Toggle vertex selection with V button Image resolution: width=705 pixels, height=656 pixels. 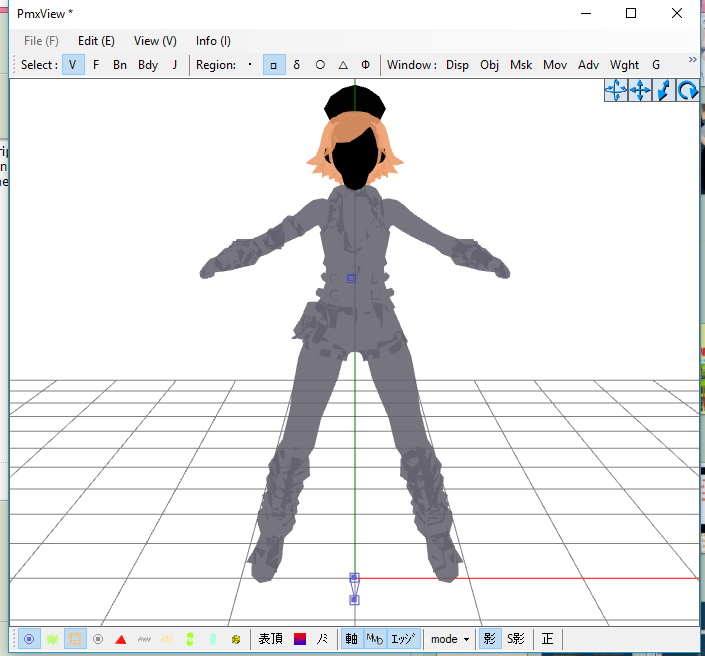[72, 65]
